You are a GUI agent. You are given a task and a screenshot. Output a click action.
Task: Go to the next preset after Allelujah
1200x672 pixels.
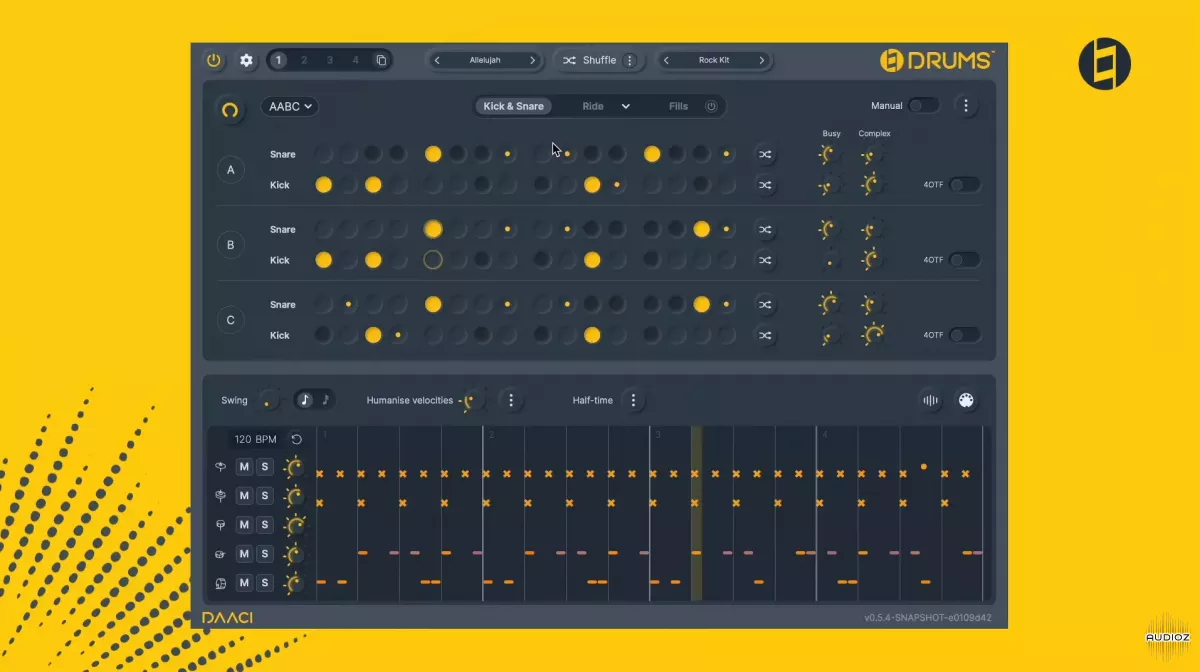click(x=533, y=60)
